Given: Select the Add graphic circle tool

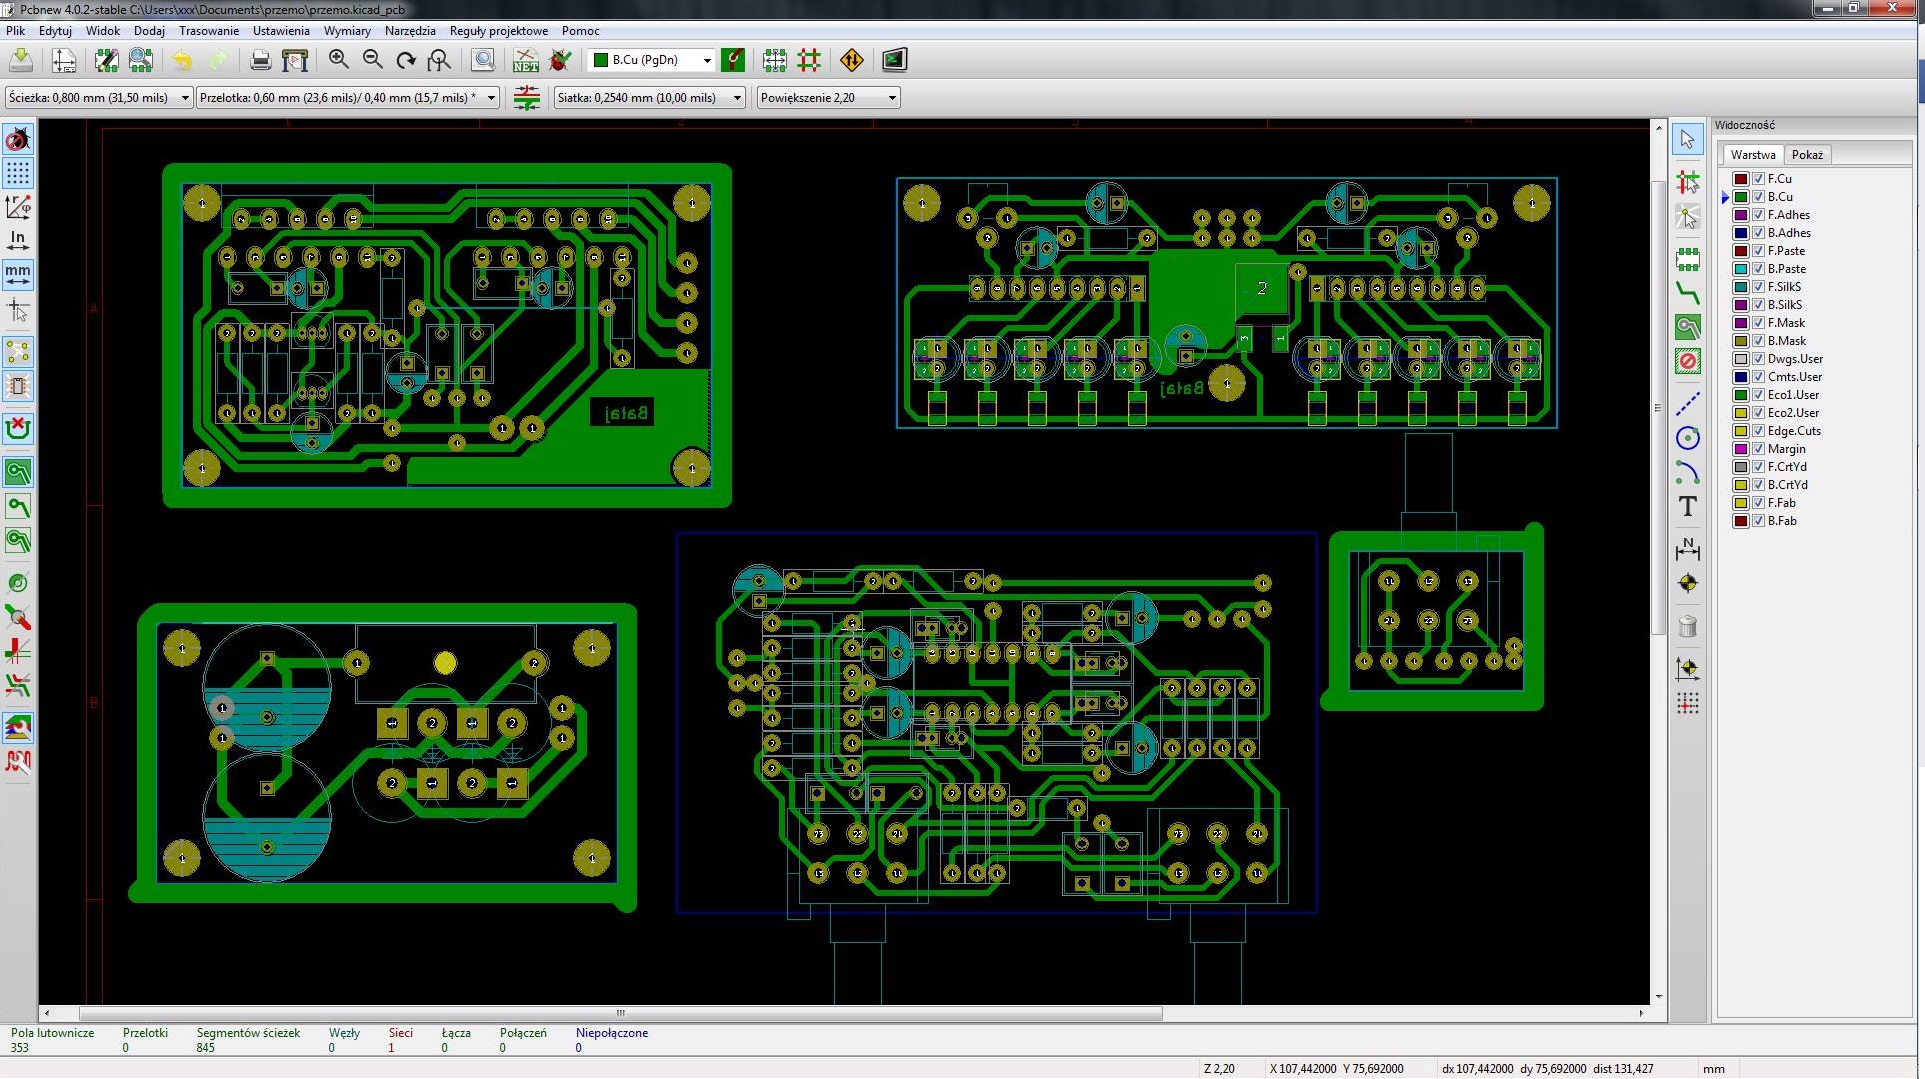Looking at the screenshot, I should [x=1688, y=438].
